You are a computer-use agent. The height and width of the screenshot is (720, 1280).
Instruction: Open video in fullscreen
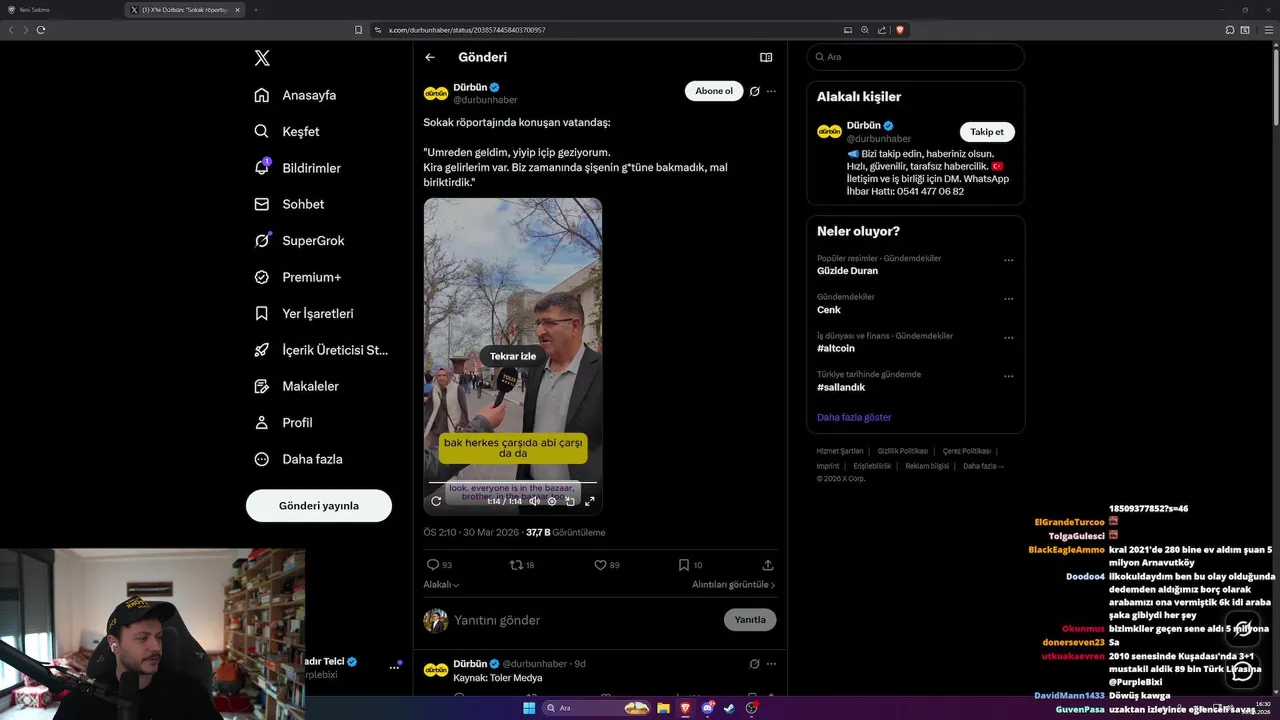point(590,501)
